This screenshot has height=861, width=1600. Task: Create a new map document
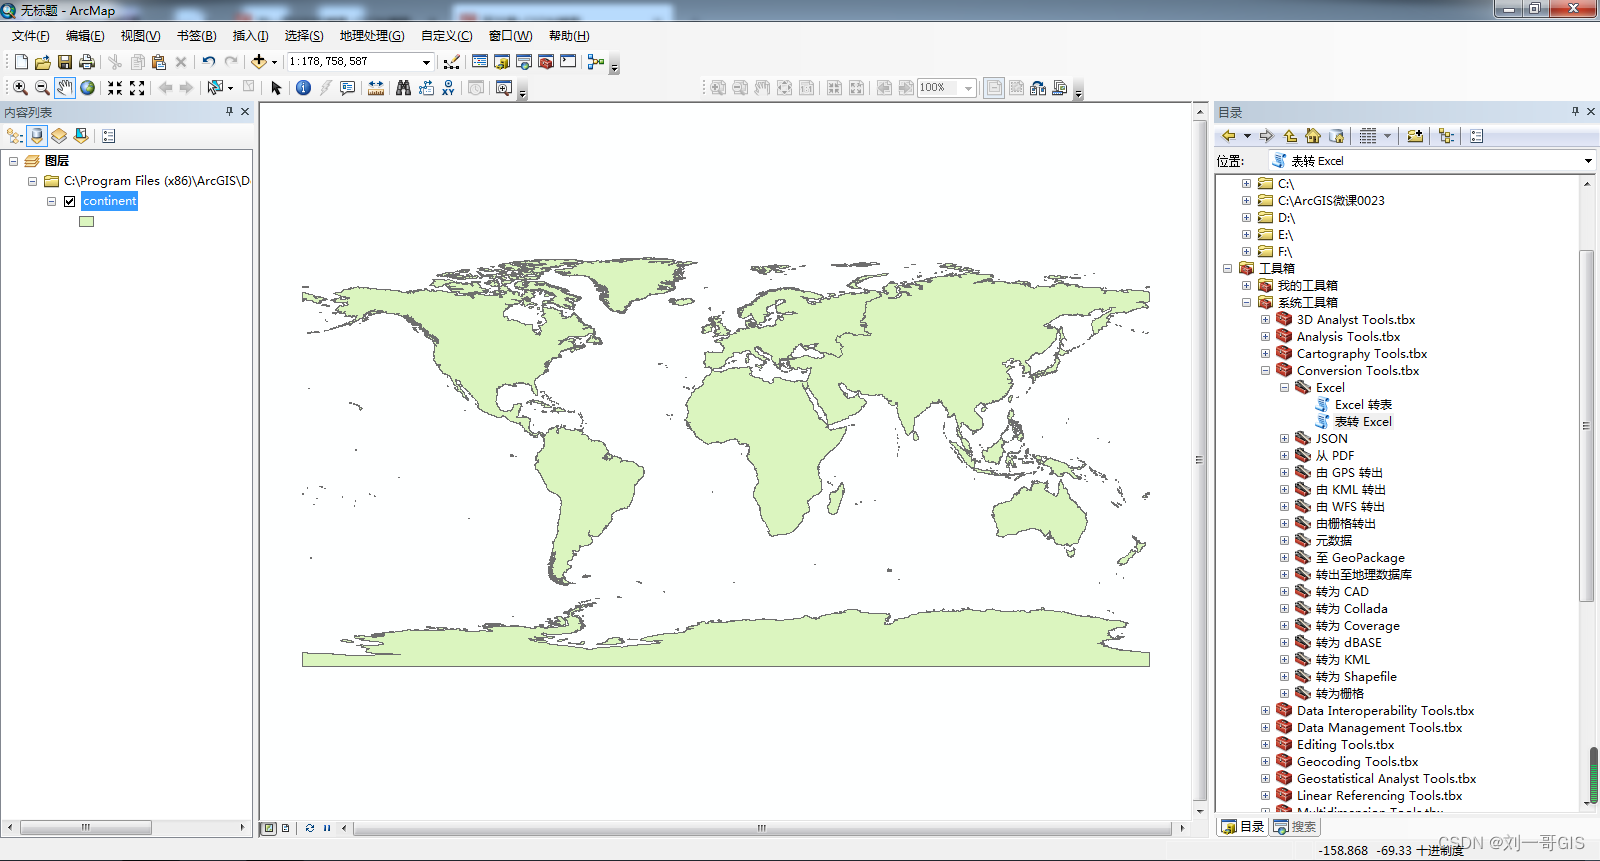point(21,62)
